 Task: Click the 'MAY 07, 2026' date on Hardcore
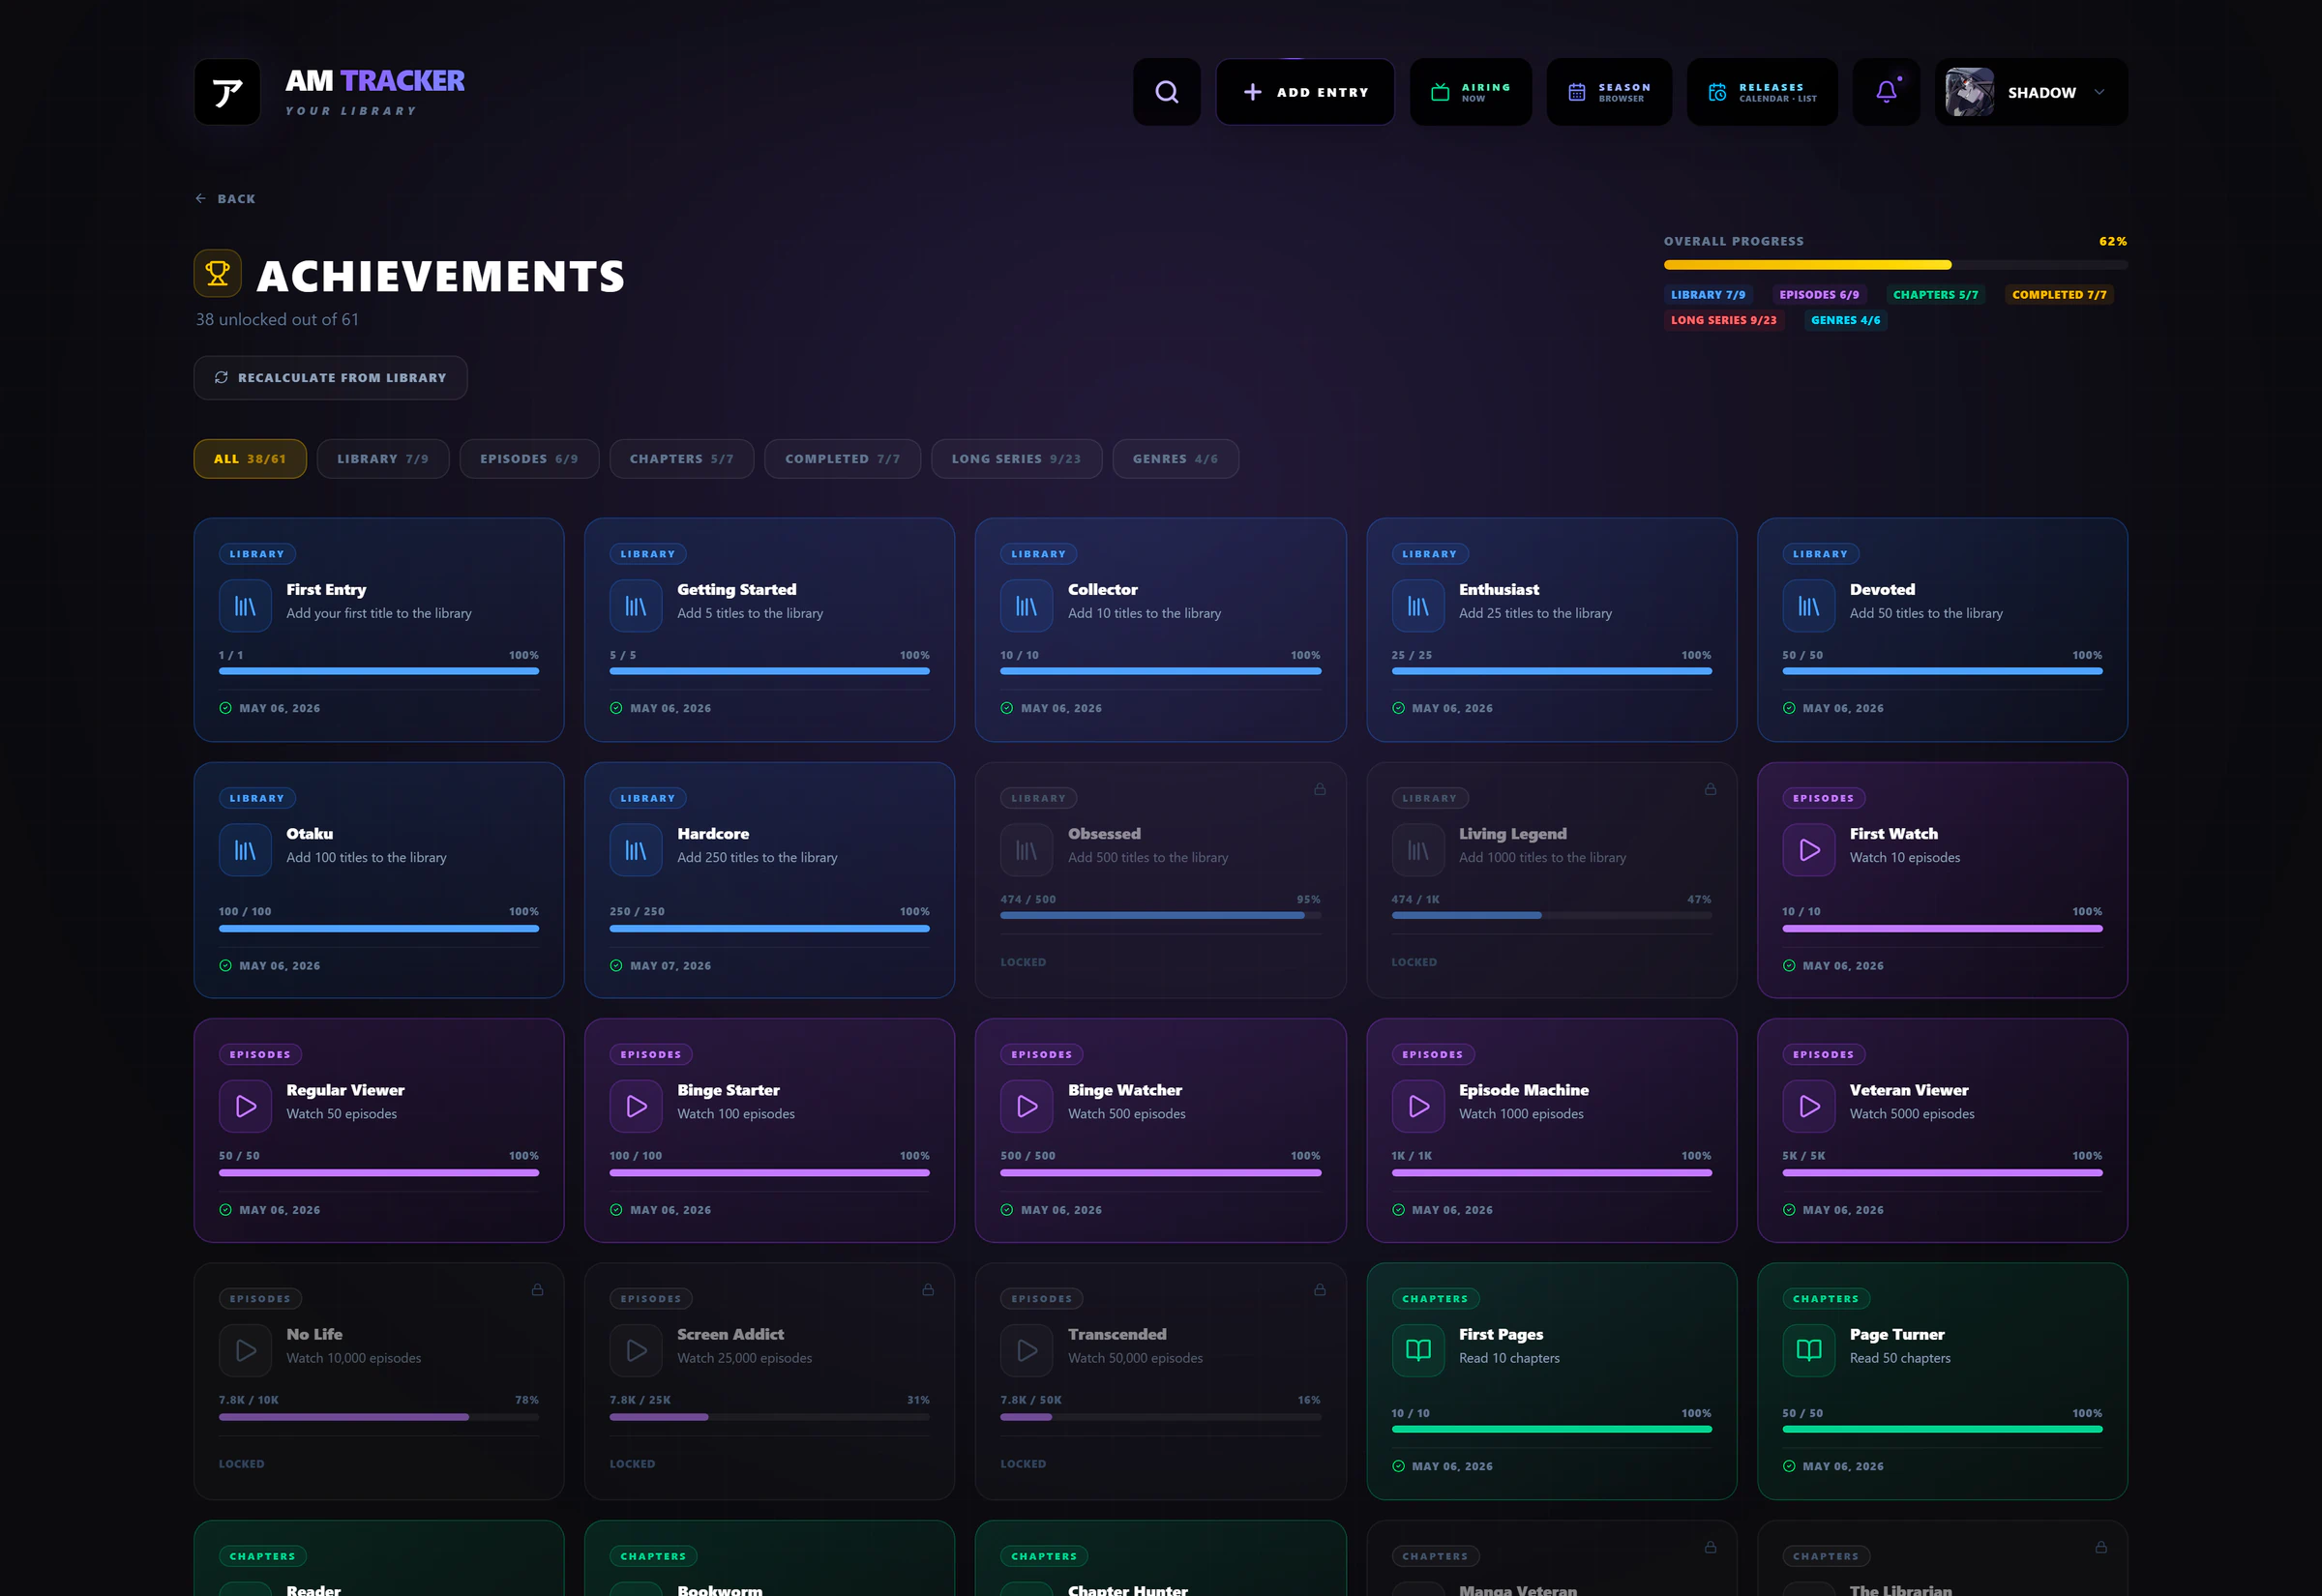670,966
